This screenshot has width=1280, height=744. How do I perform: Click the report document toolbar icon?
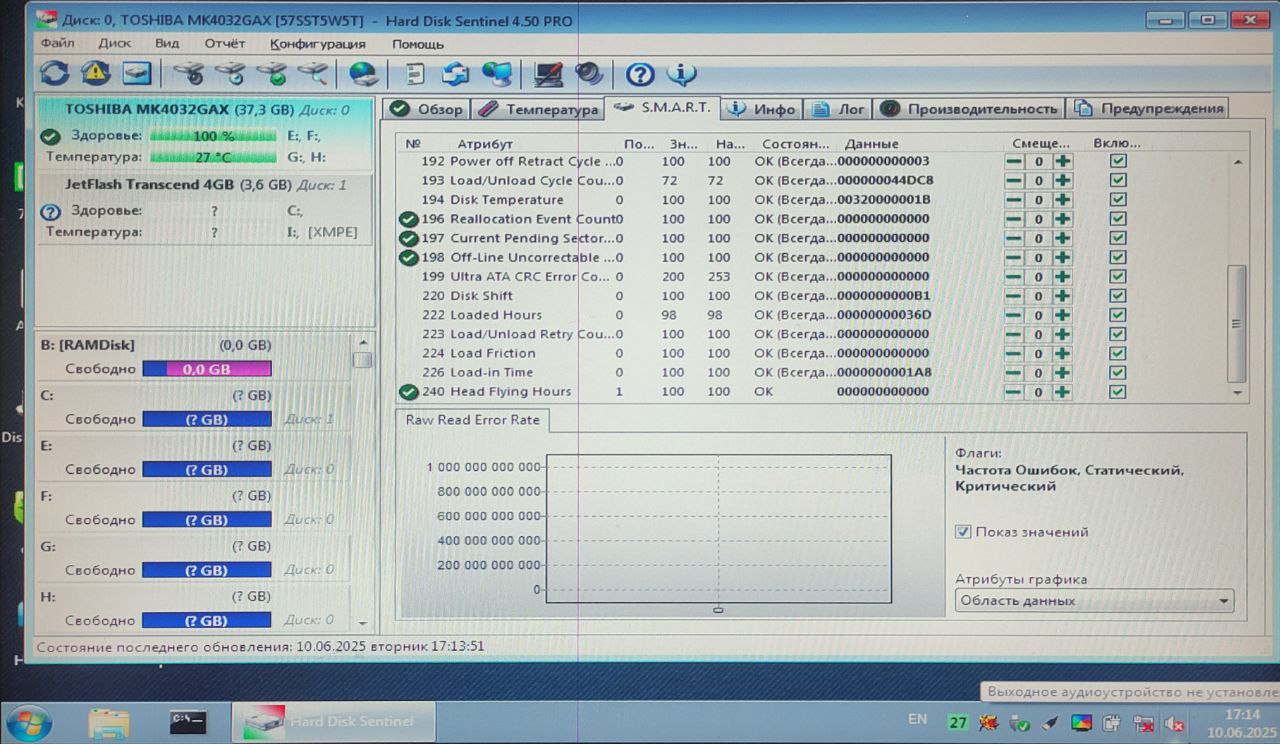pyautogui.click(x=415, y=74)
